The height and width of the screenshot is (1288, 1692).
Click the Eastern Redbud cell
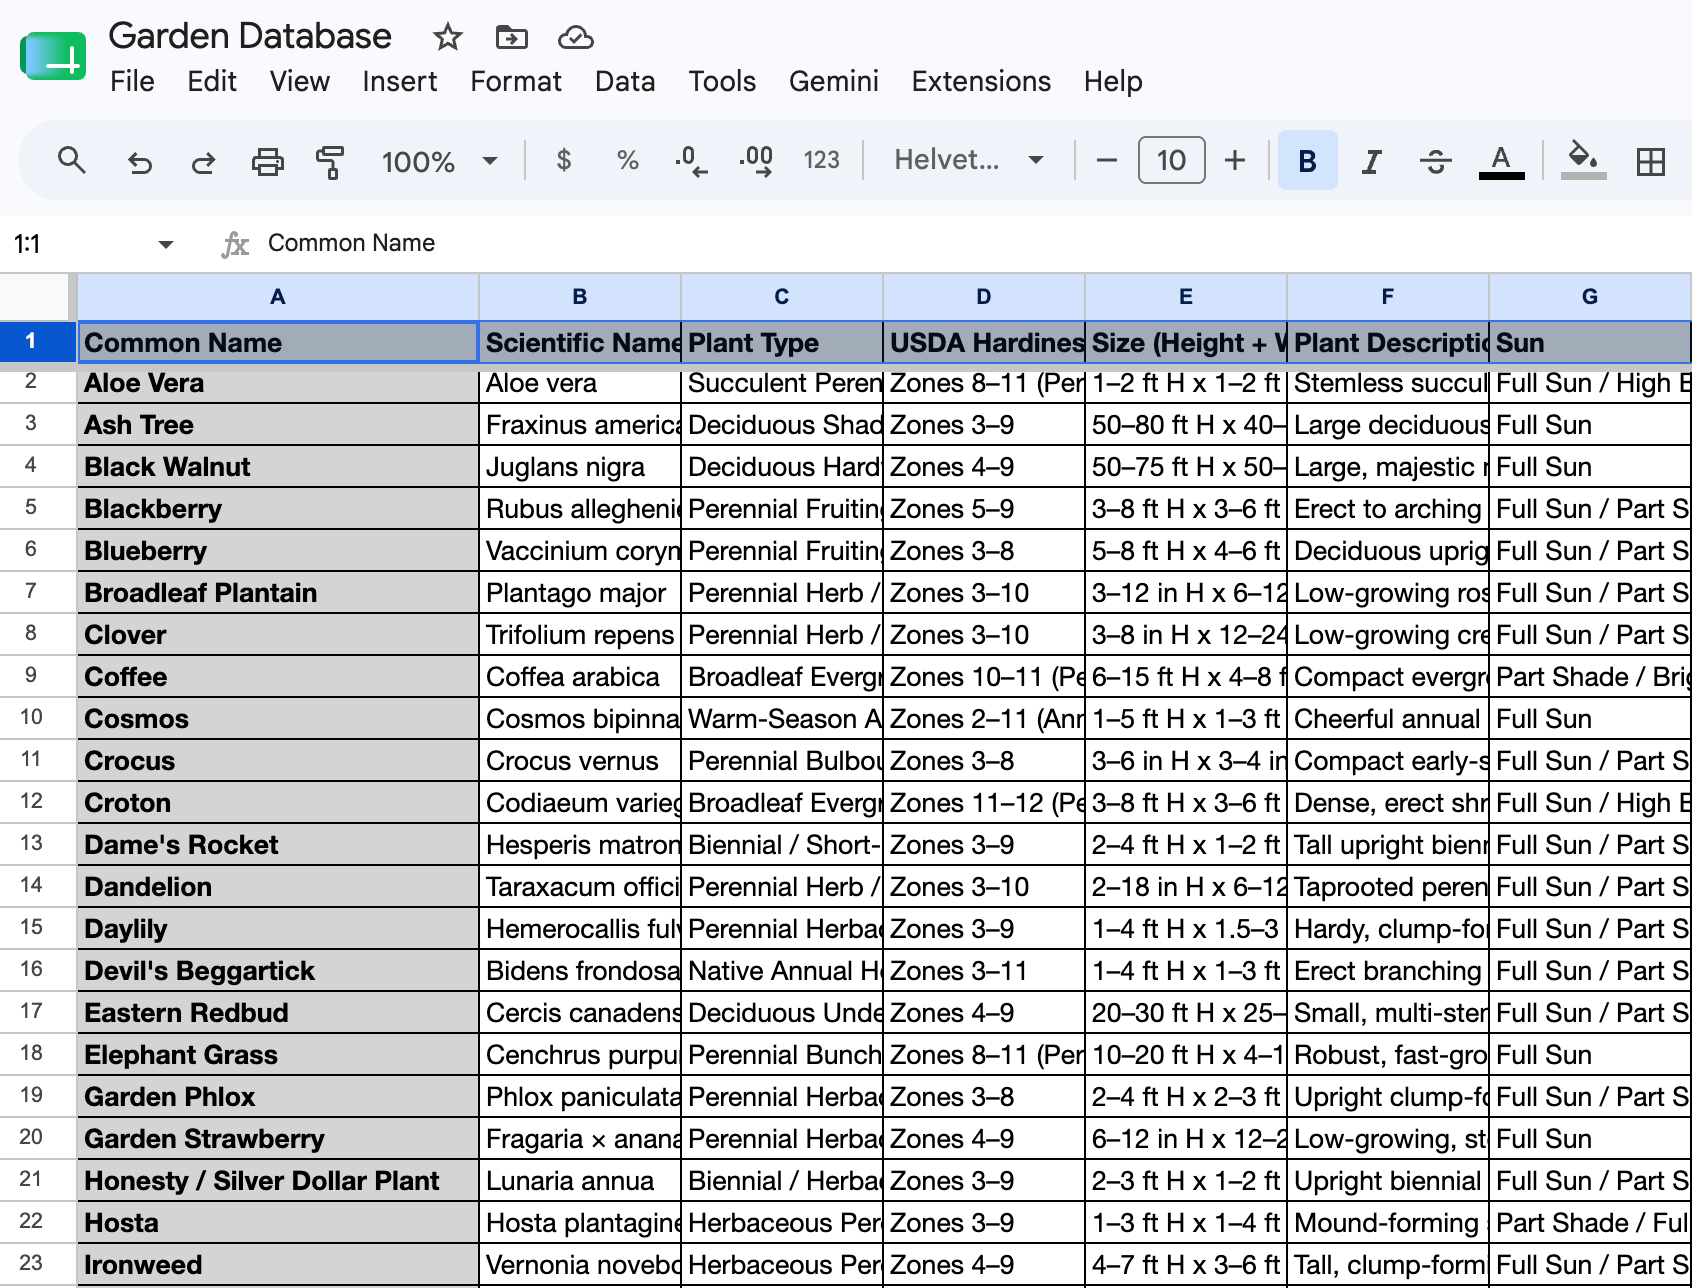tap(278, 1013)
